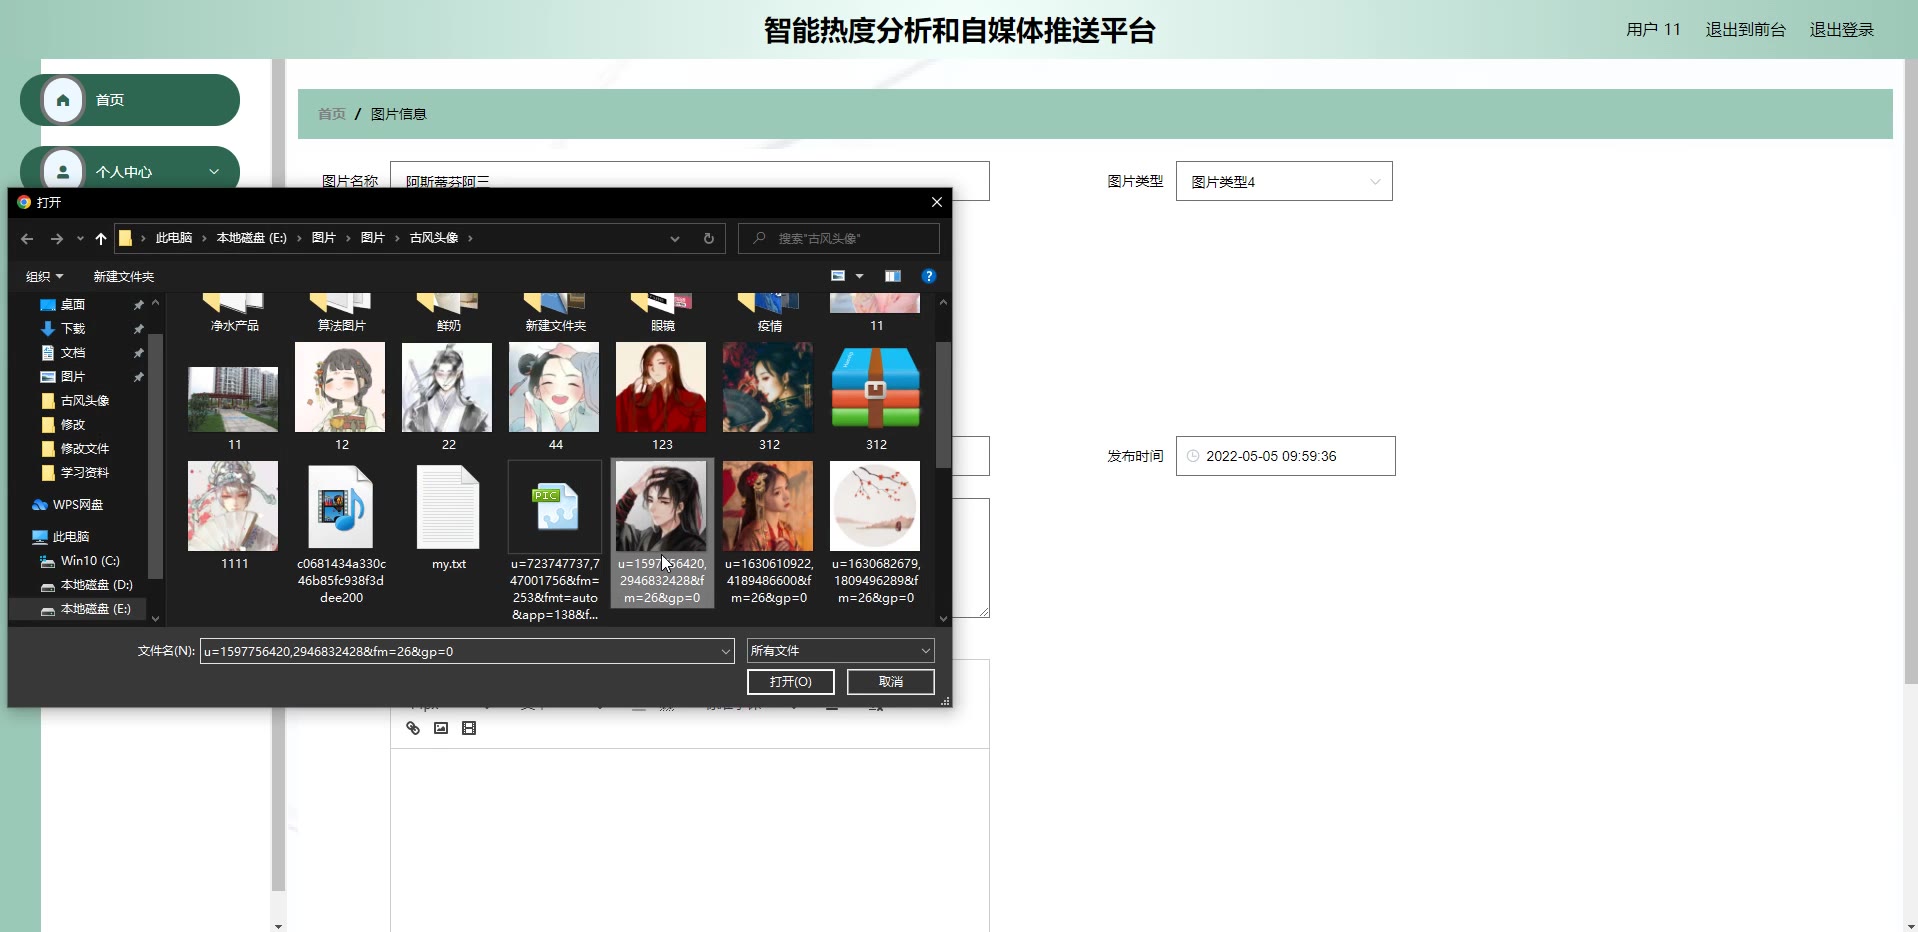Select the 鲜奶 folder
Screen dimensions: 1918x932
[x=448, y=312]
